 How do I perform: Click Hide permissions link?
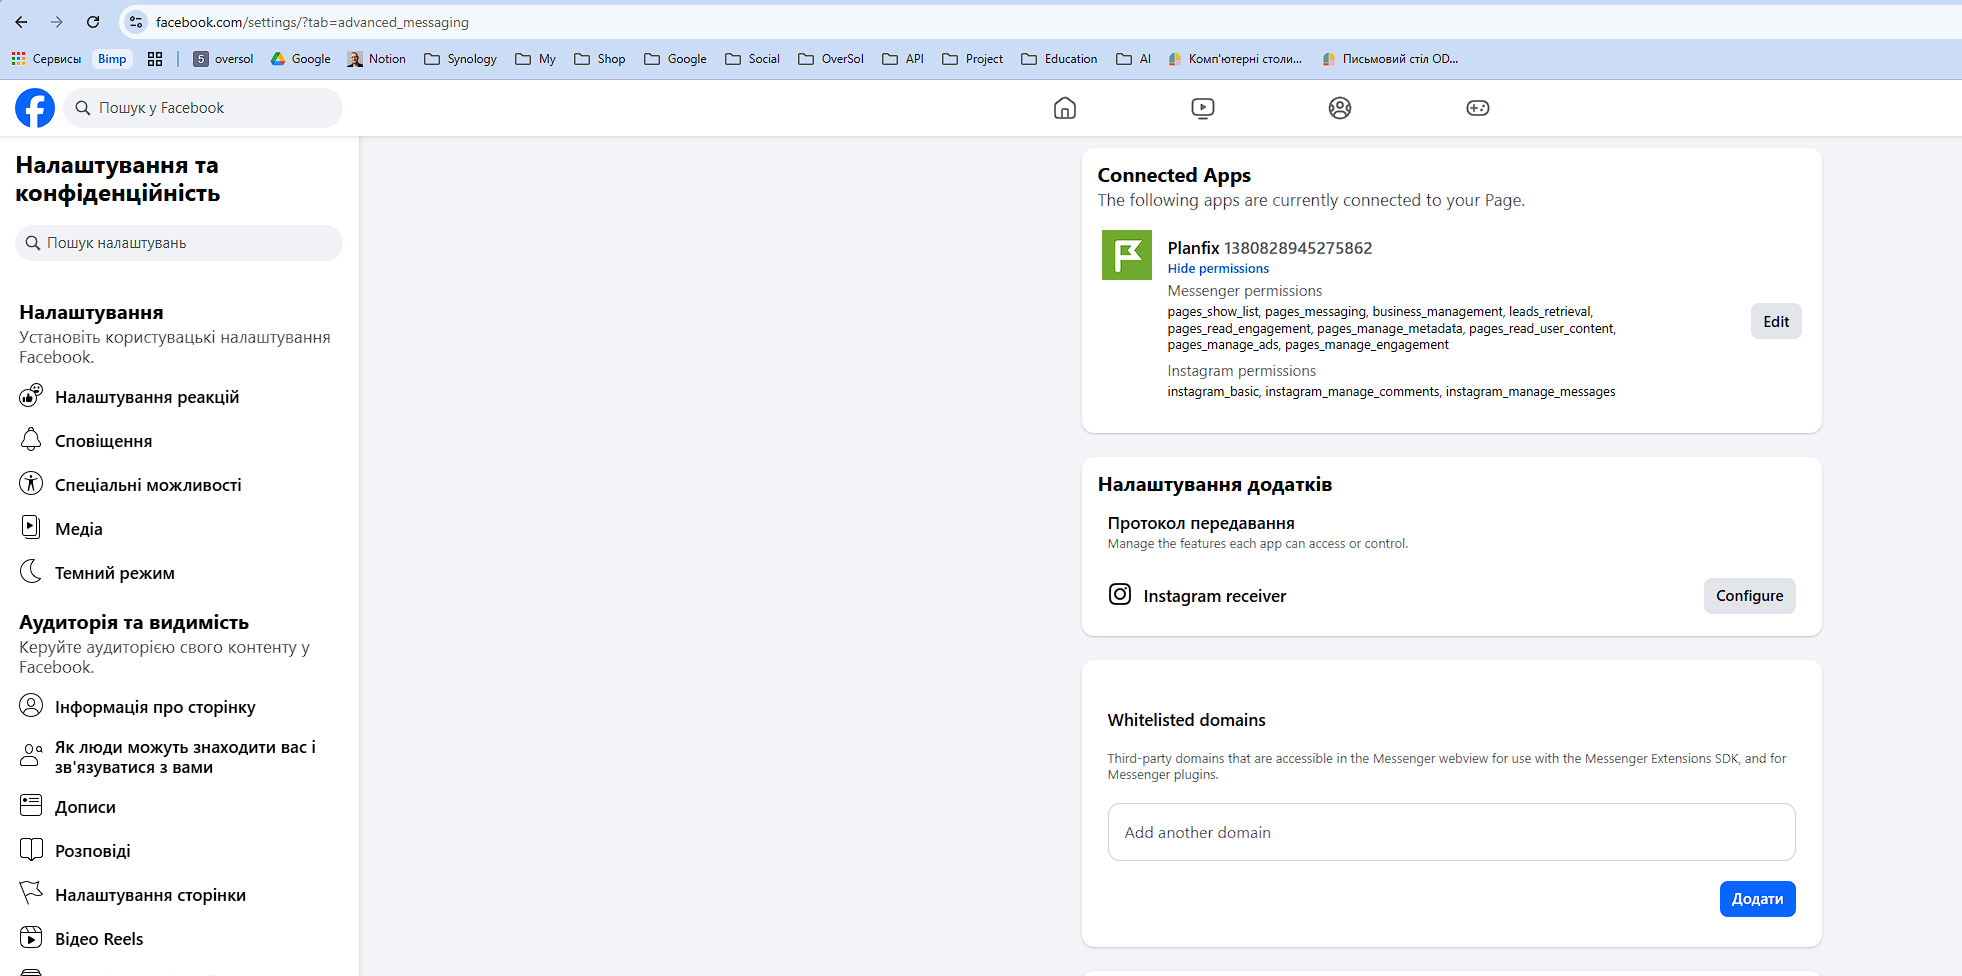pyautogui.click(x=1218, y=268)
